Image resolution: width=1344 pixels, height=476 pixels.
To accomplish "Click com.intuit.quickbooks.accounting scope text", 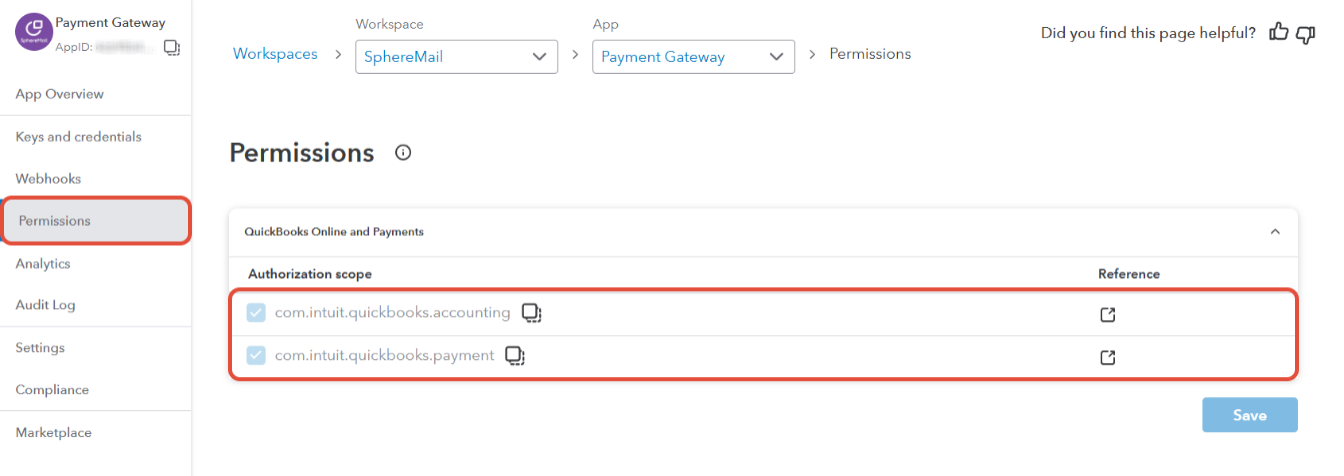I will click(x=393, y=313).
